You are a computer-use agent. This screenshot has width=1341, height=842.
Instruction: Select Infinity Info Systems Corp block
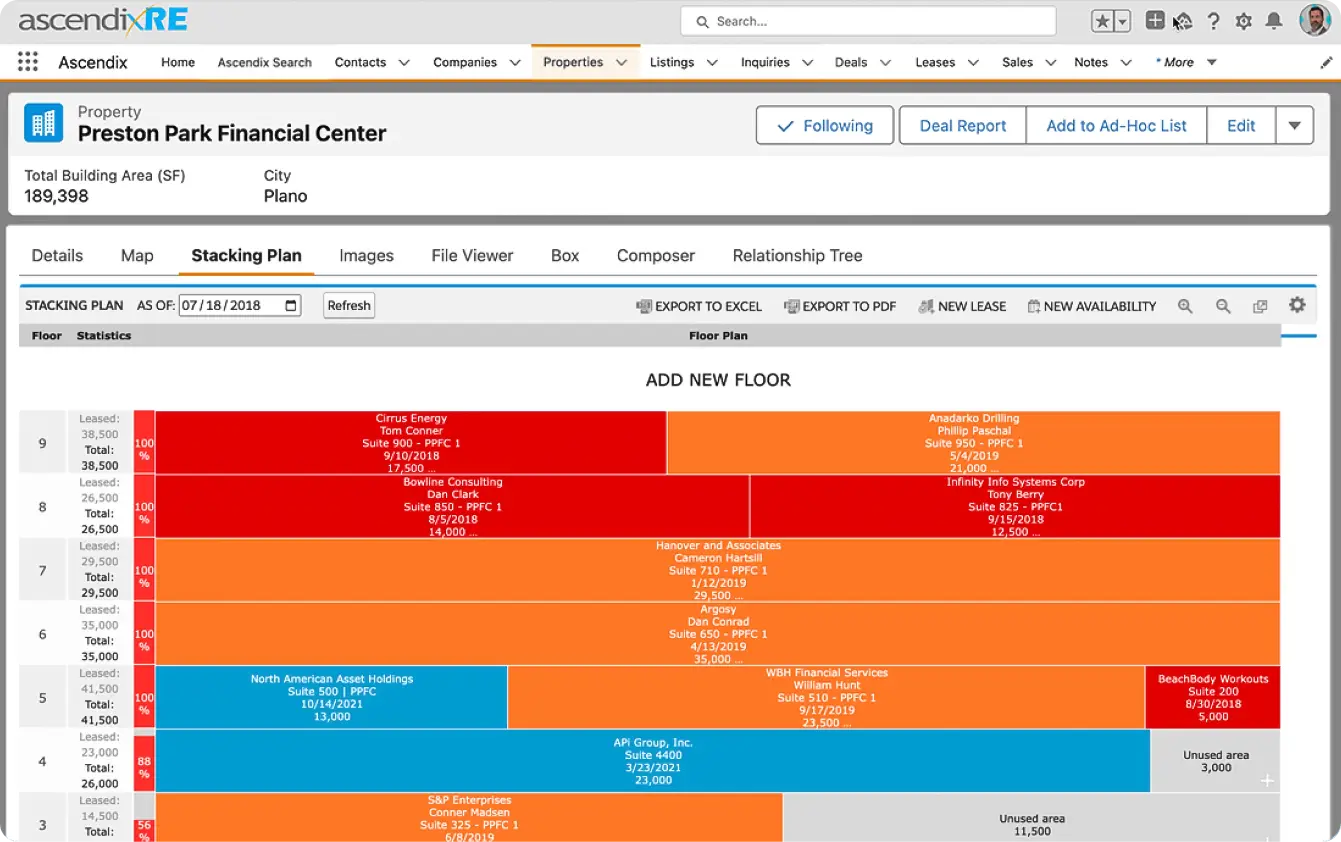point(1015,506)
